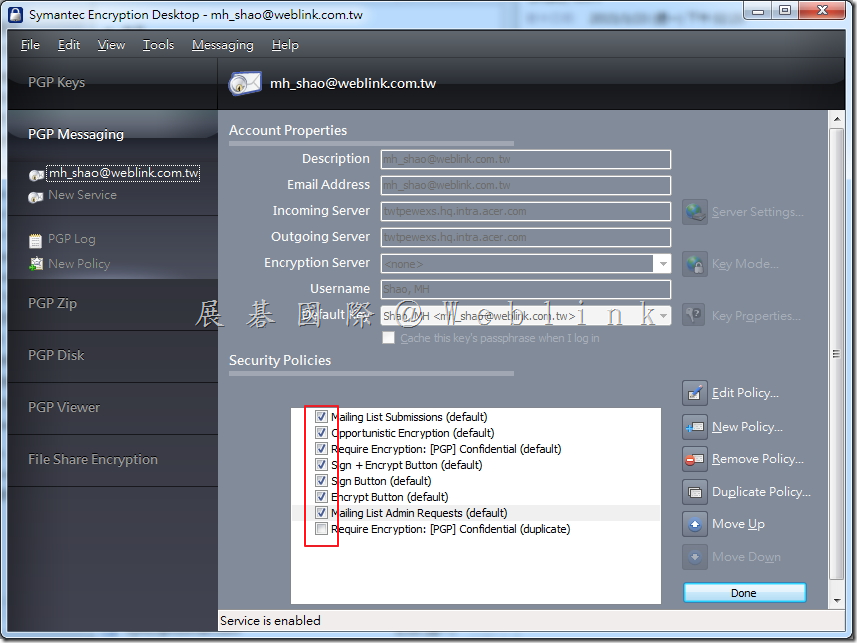Image resolution: width=857 pixels, height=643 pixels.
Task: Click the PGP Log notepad icon
Action: (36, 240)
